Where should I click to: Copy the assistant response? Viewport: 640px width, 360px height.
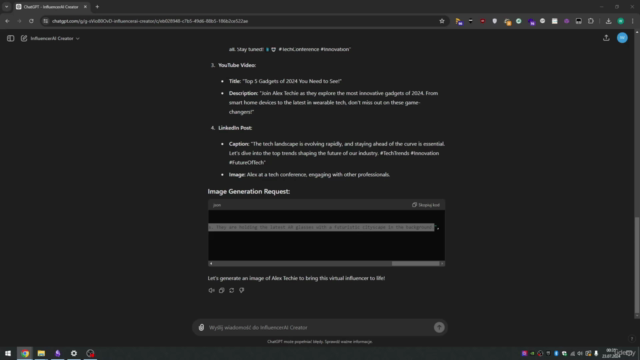click(222, 290)
